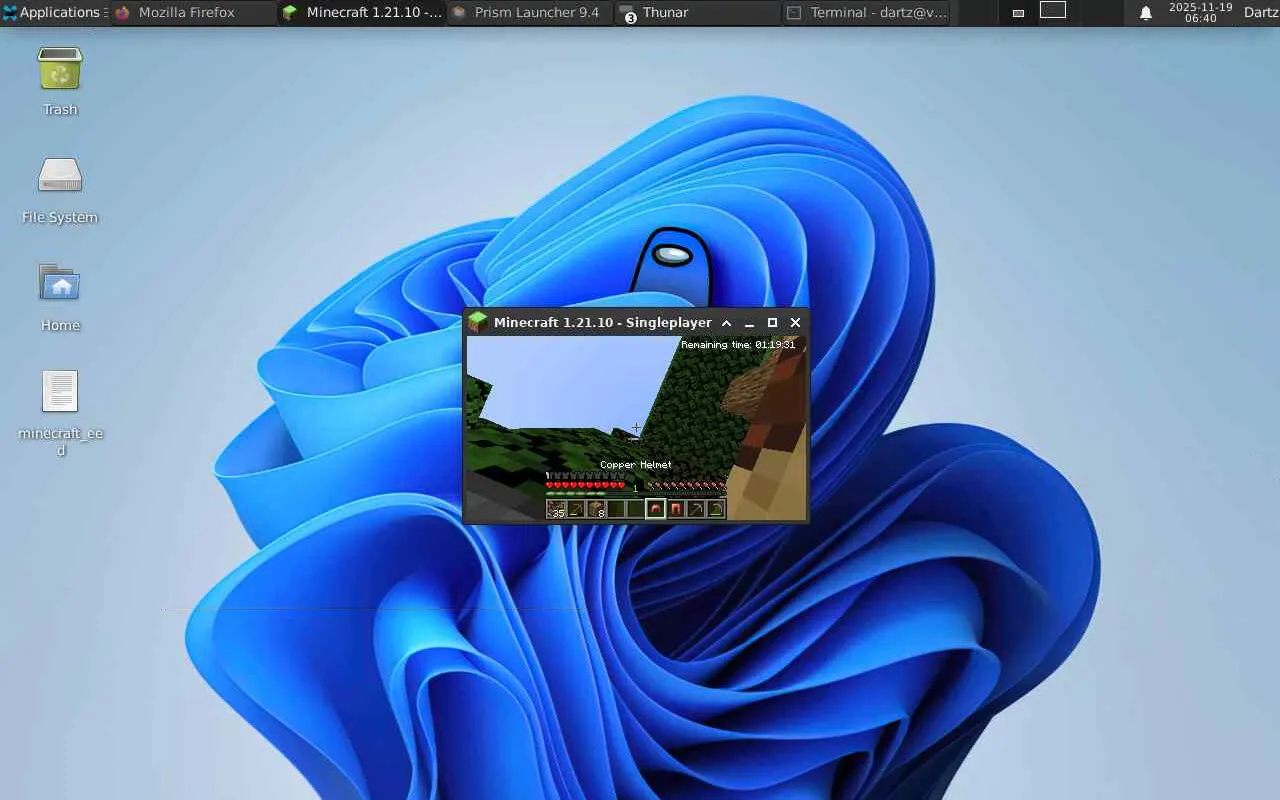Click the "Copper Helmet" item name label

(x=636, y=465)
